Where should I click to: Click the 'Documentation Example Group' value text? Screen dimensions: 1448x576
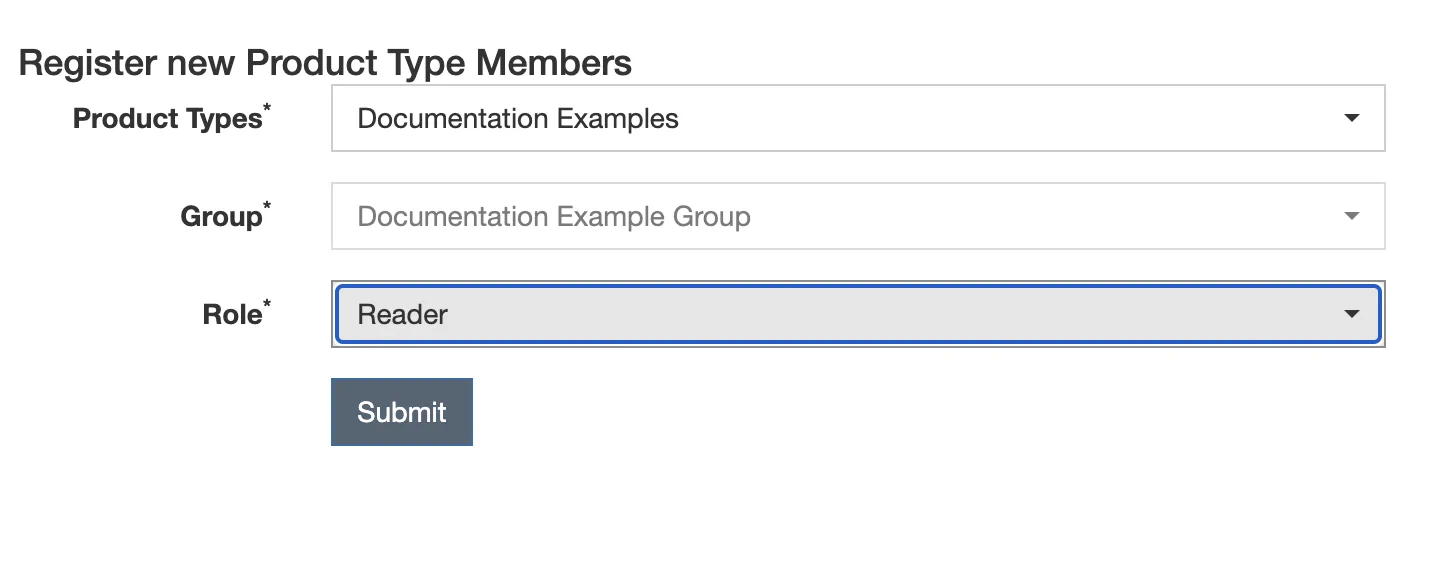554,216
